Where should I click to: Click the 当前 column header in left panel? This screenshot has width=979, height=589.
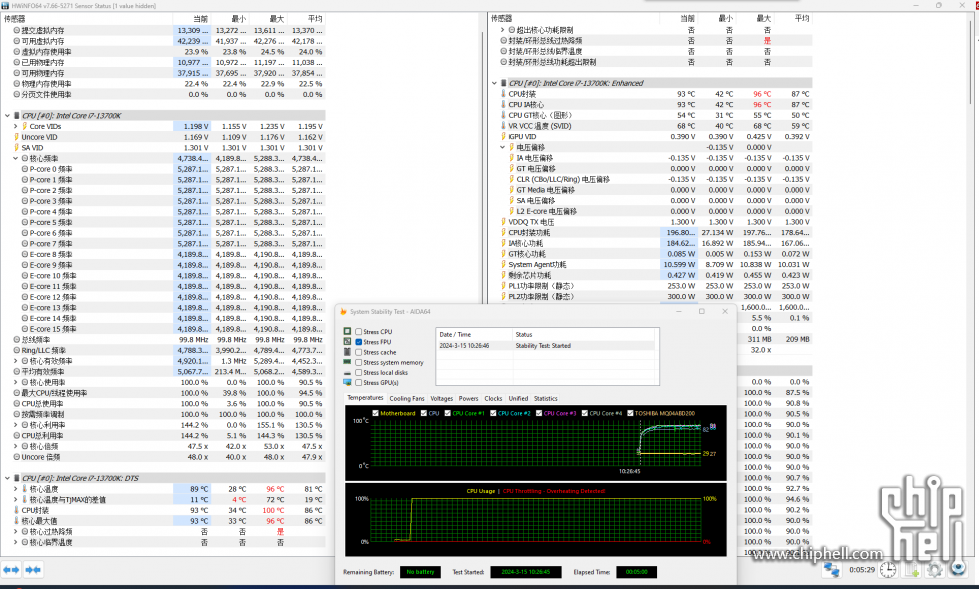[x=192, y=19]
